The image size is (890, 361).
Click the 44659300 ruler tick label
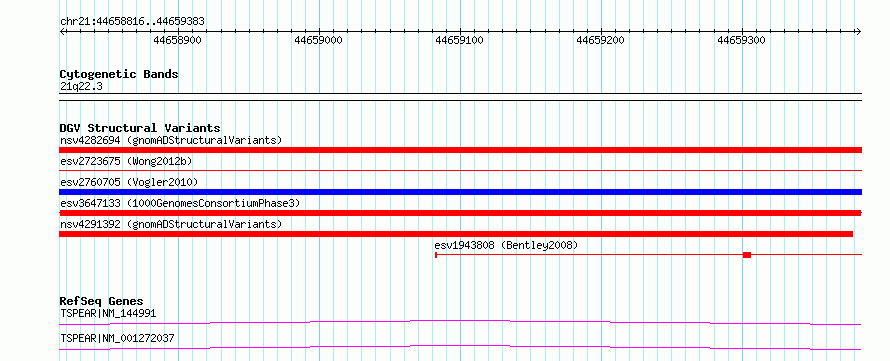(x=741, y=40)
